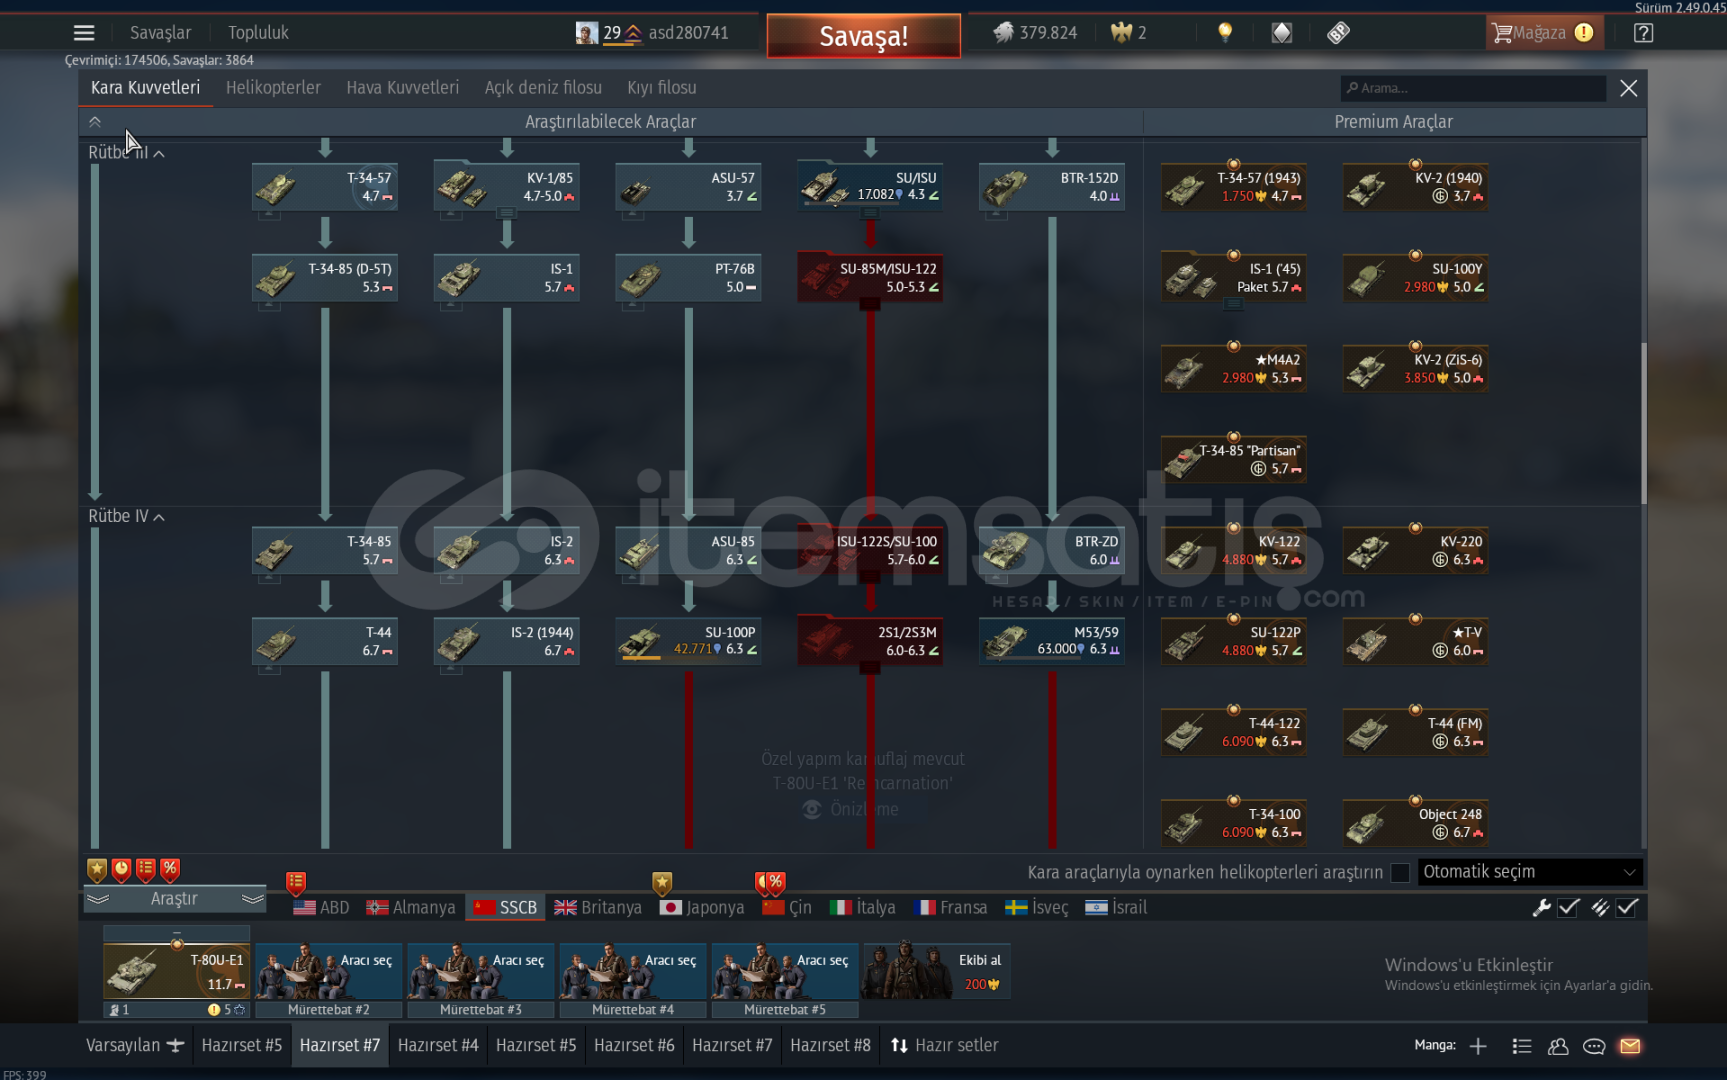Click the light bulb hints icon
Viewport: 1727px width, 1080px height.
pyautogui.click(x=1225, y=33)
